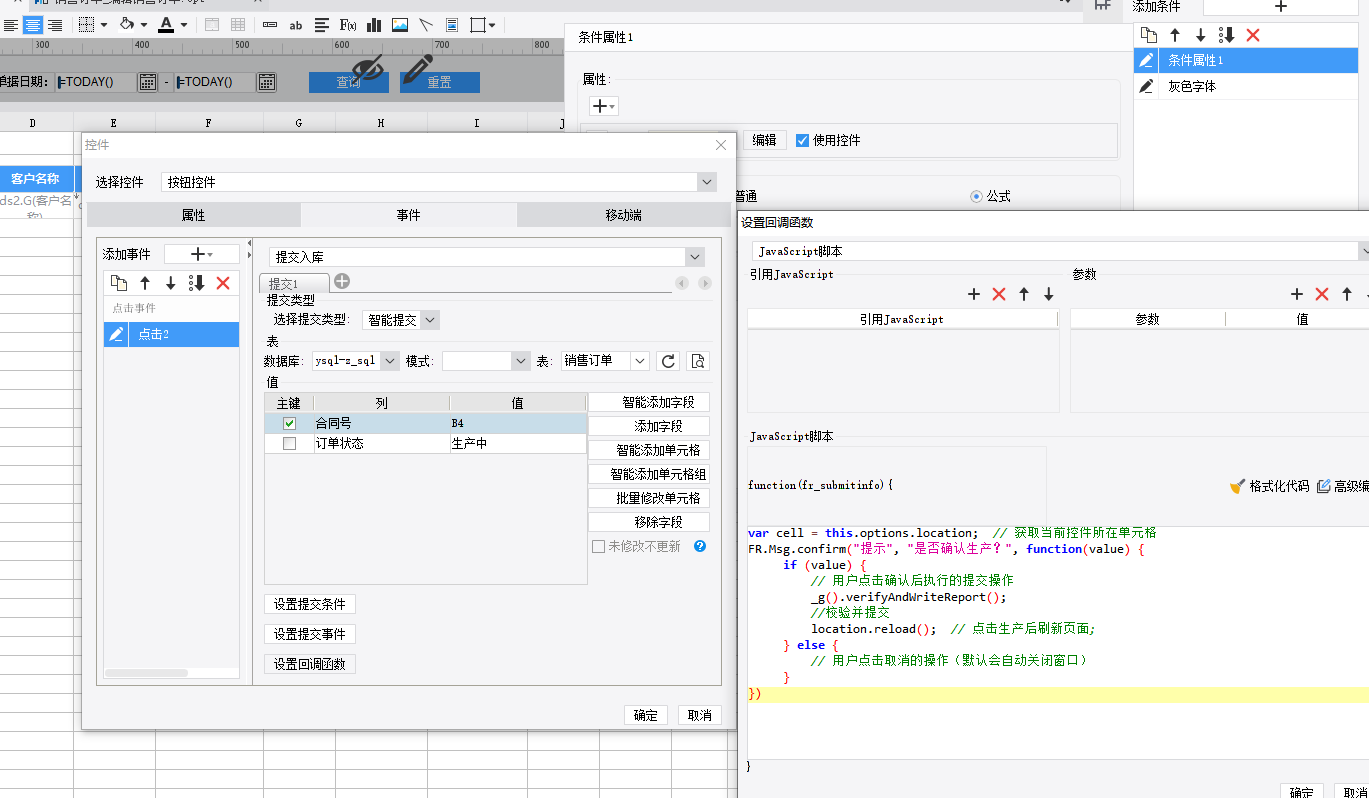Screen dimensions: 1369x798
Task: Delete the selected event with red X
Action: coord(223,283)
